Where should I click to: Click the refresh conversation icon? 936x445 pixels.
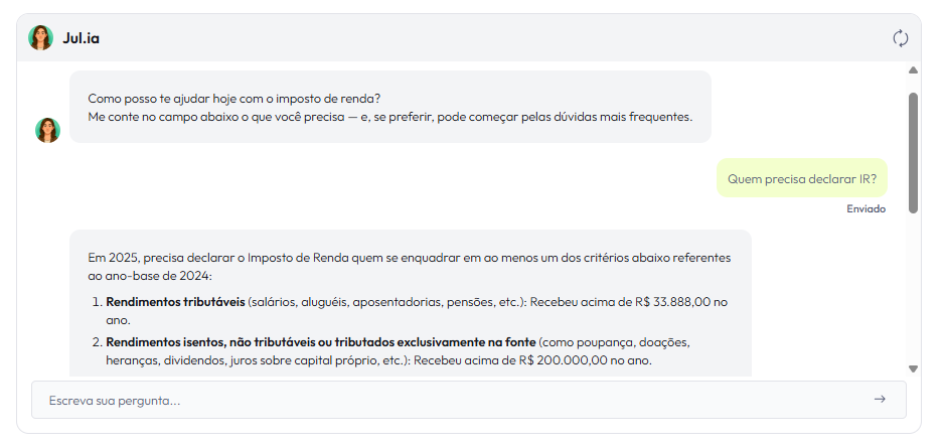pyautogui.click(x=900, y=38)
